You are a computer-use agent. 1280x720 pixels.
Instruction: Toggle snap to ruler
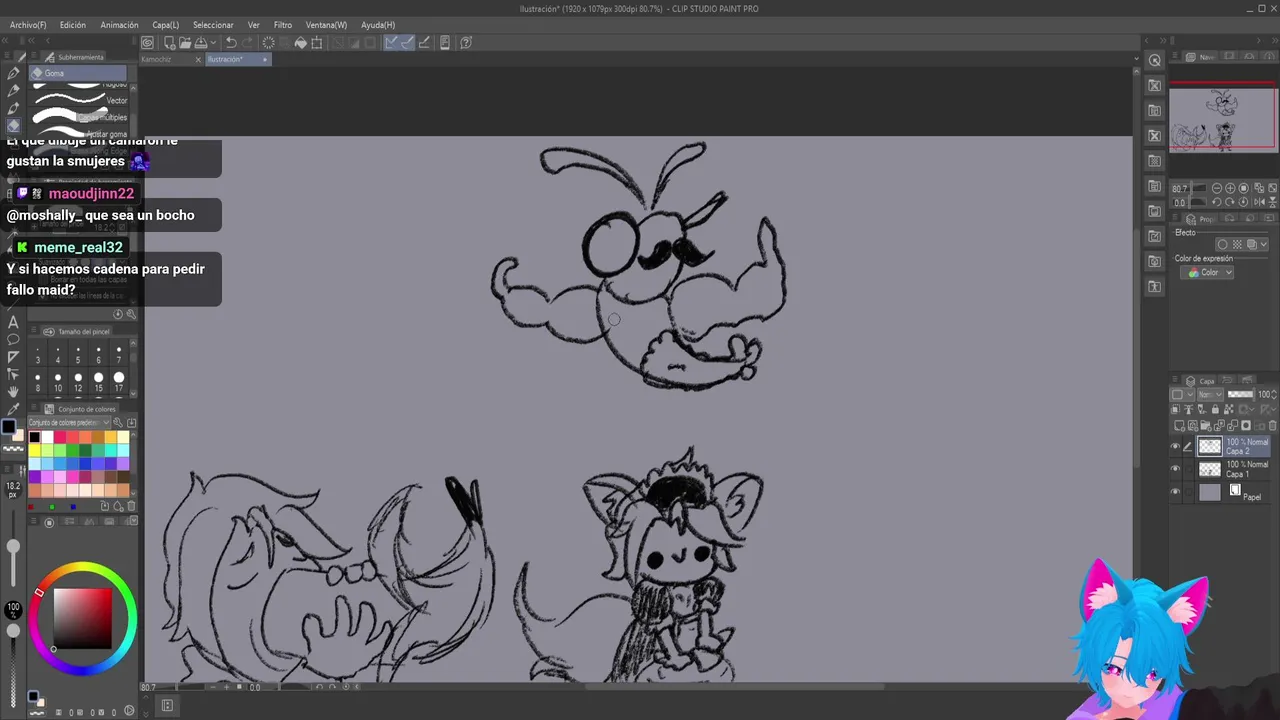click(391, 42)
